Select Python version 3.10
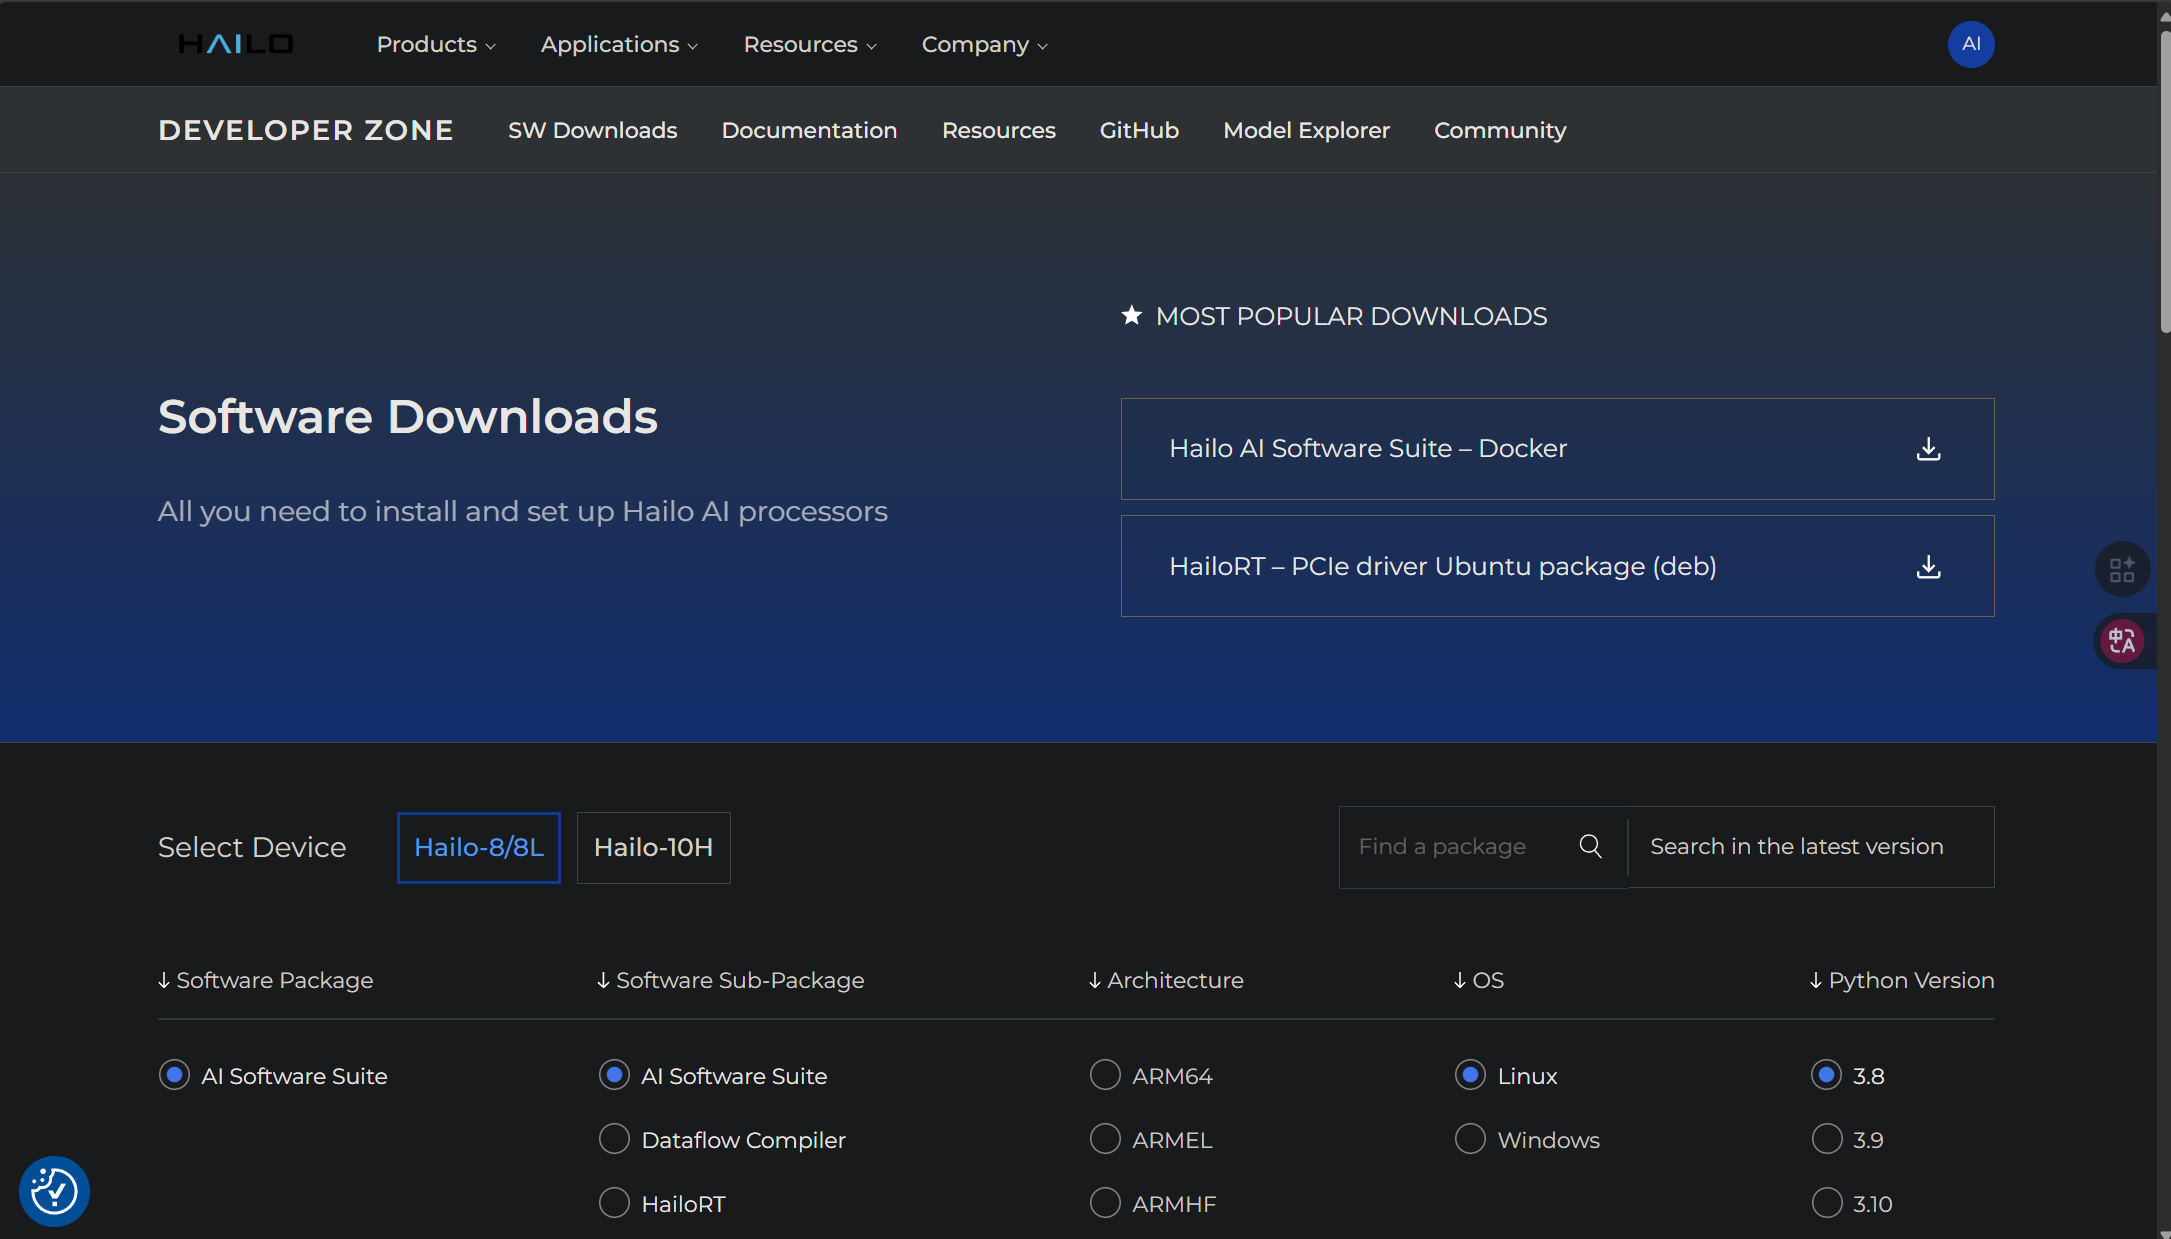Viewport: 2171px width, 1239px height. 1826,1203
